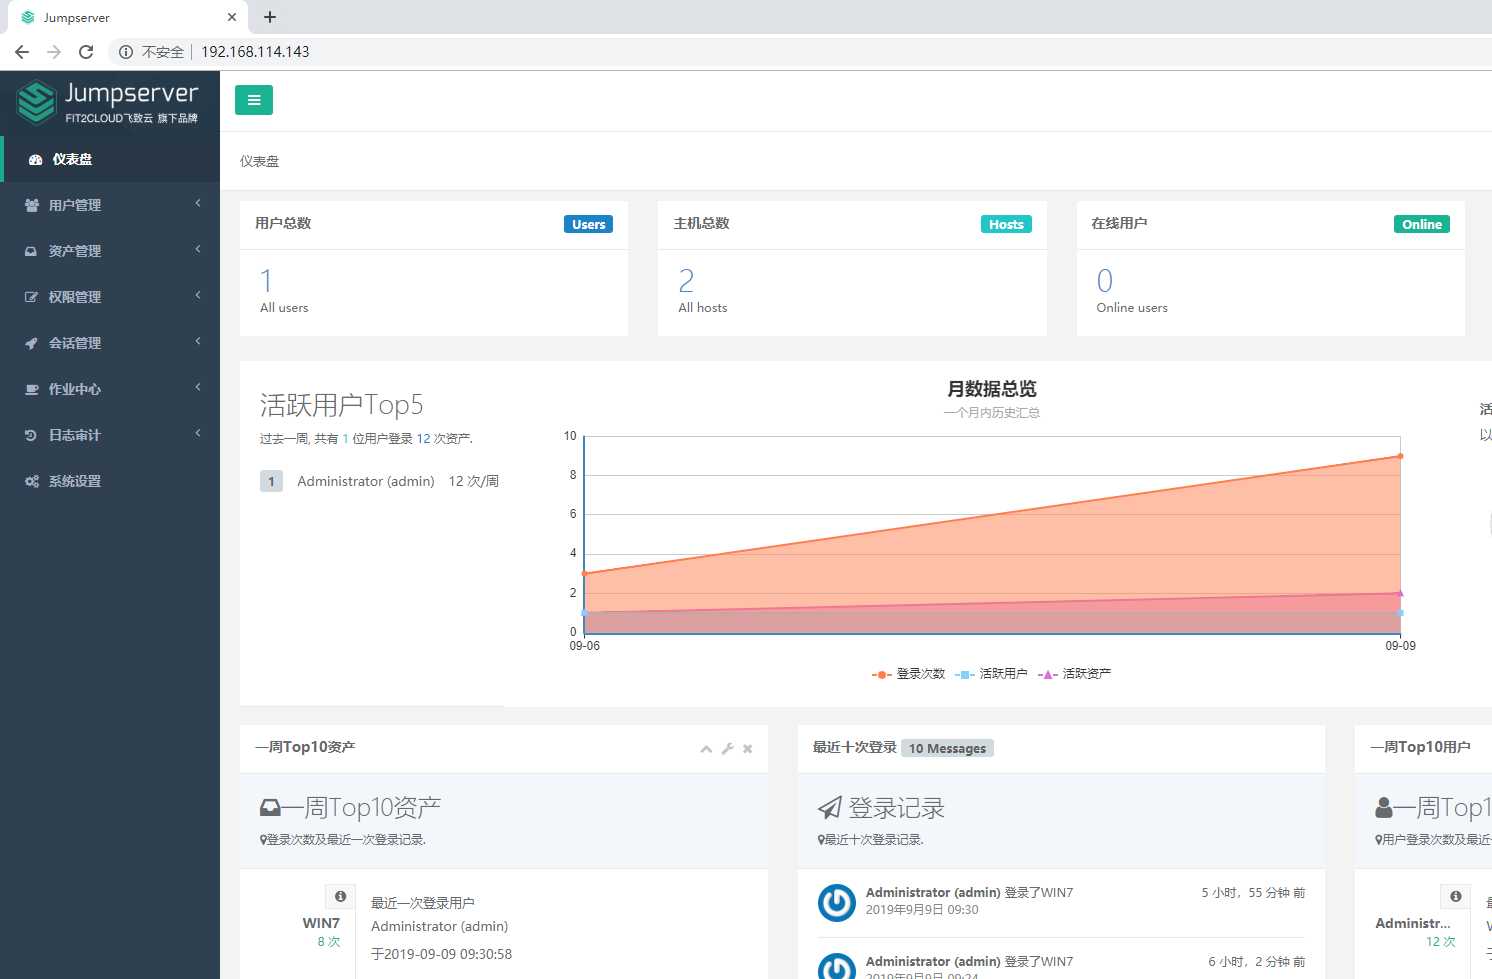Reload the page with the refresh icon
Screen dimensions: 1492x979
coord(86,52)
